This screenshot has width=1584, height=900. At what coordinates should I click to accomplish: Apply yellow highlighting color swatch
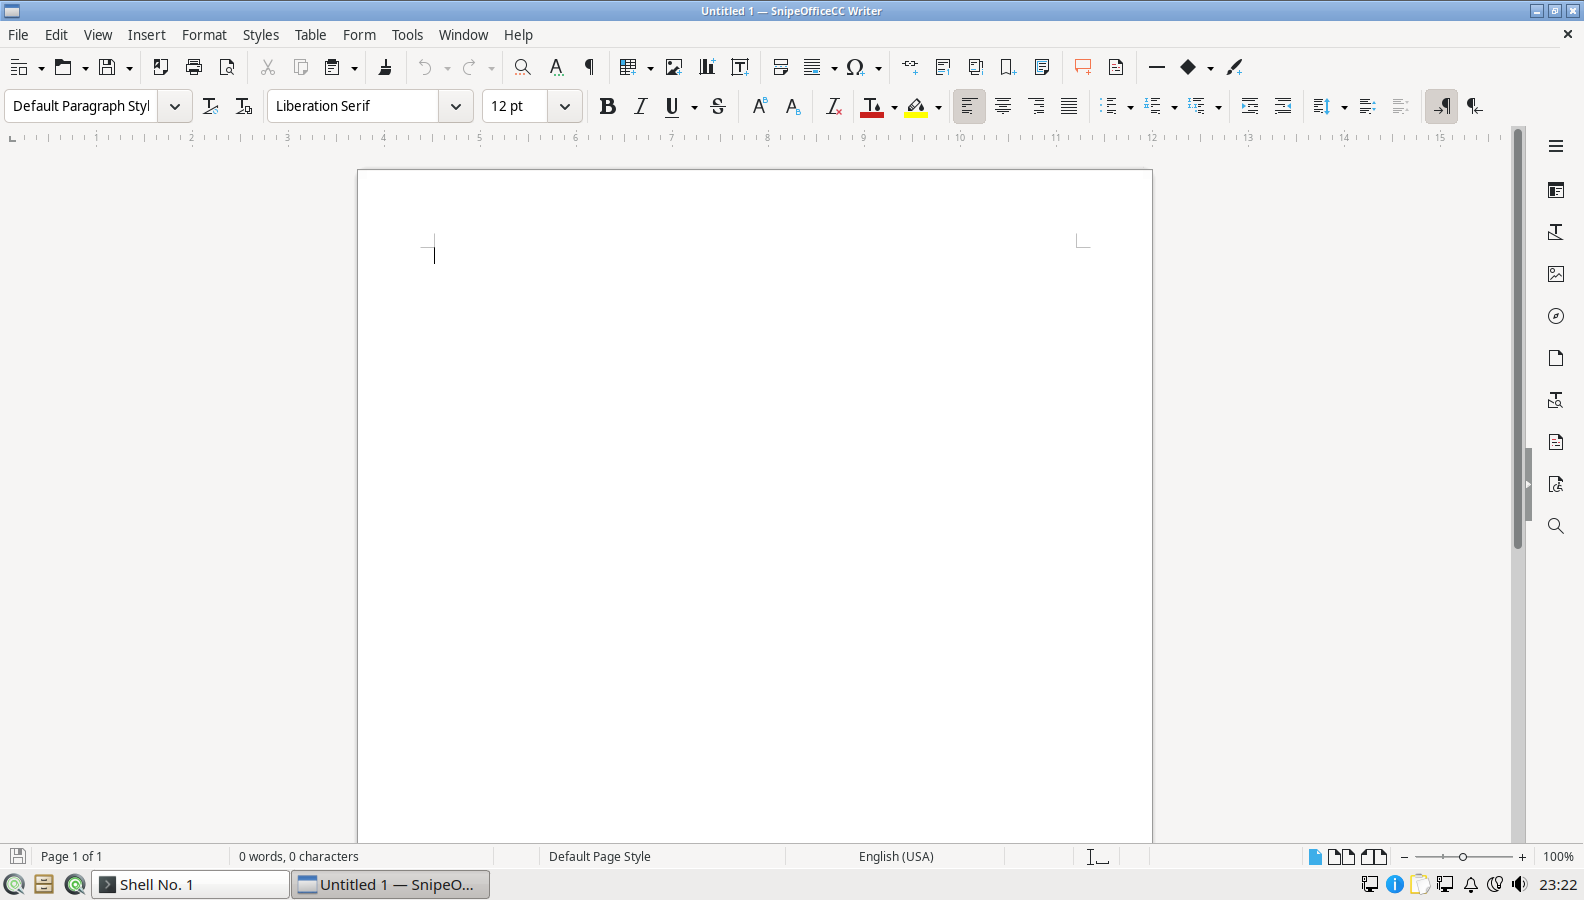(x=916, y=106)
